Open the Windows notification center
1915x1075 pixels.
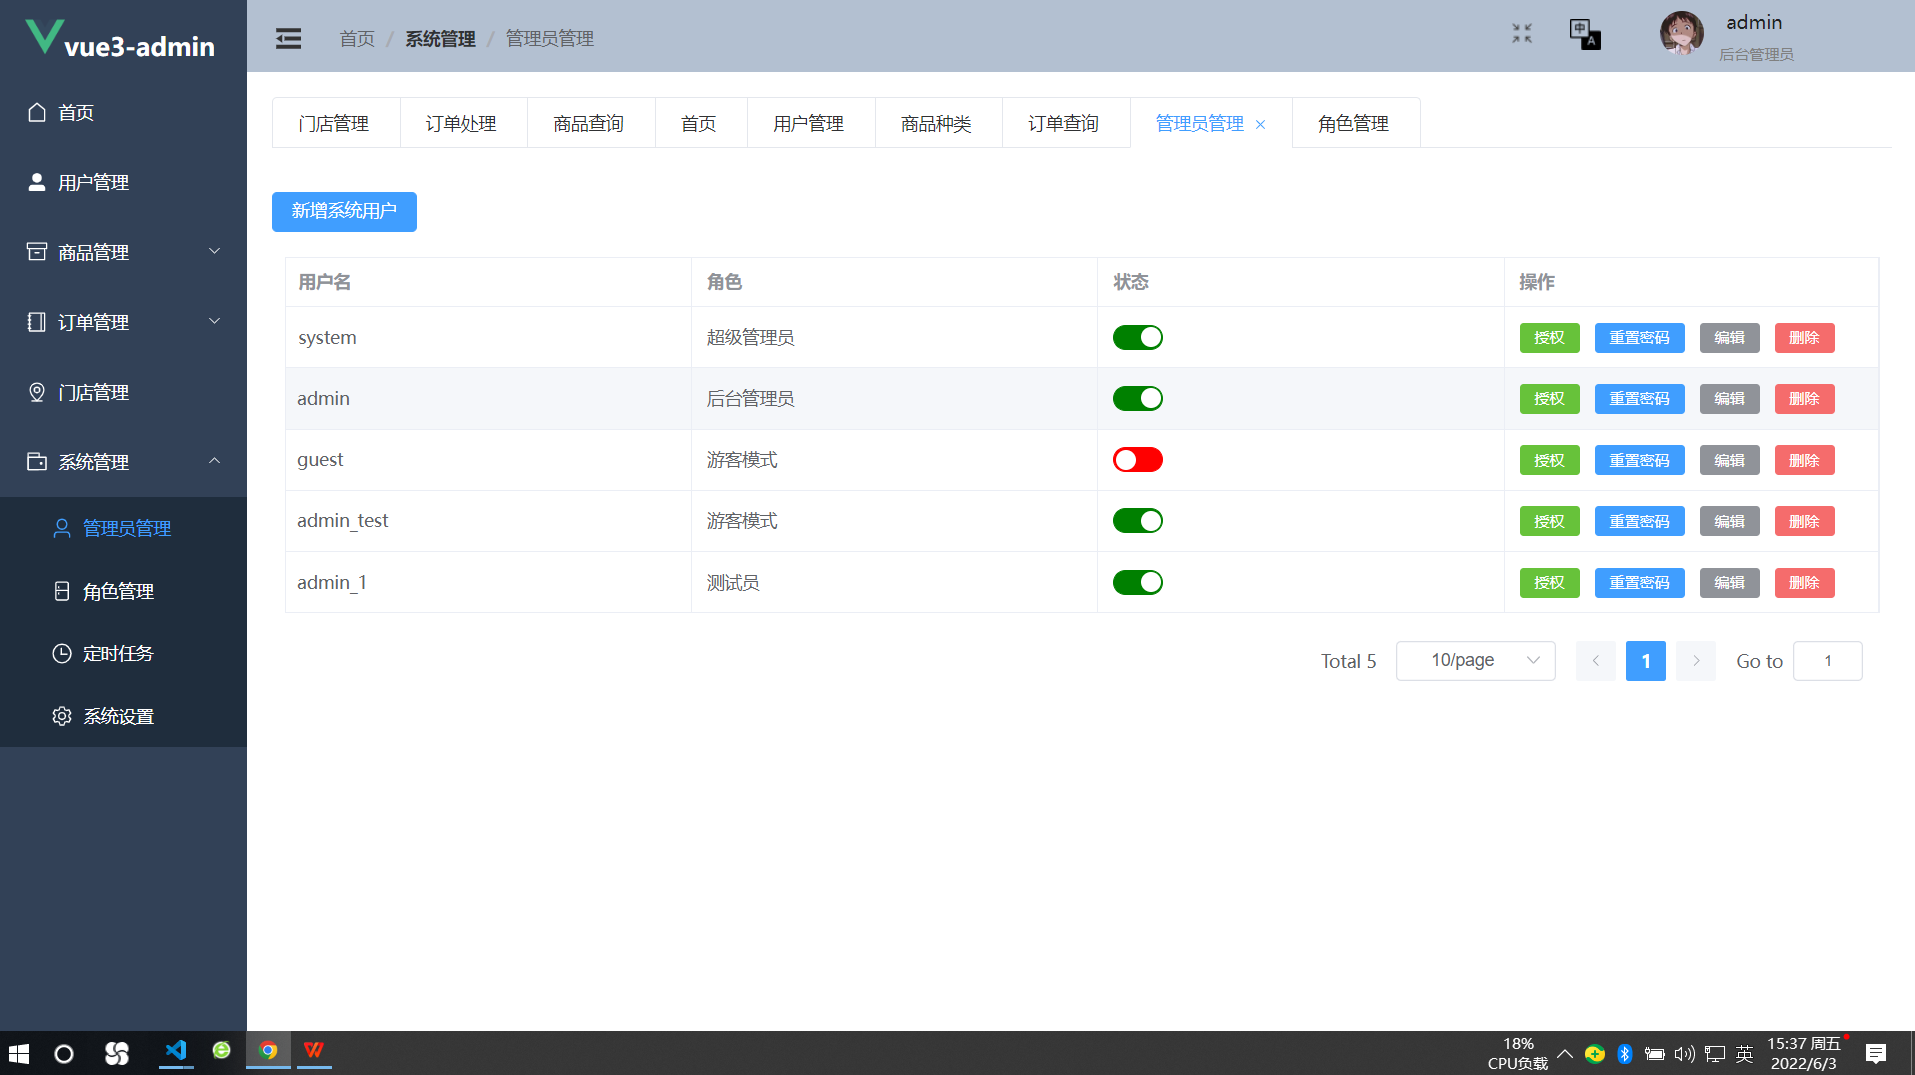[1876, 1053]
